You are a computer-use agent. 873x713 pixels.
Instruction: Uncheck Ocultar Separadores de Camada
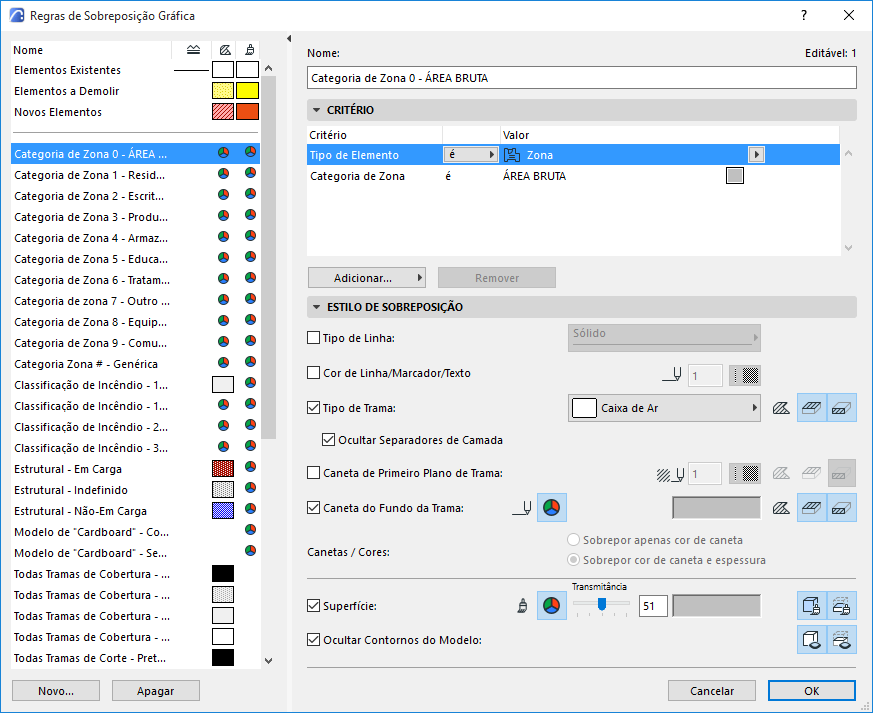tap(328, 440)
